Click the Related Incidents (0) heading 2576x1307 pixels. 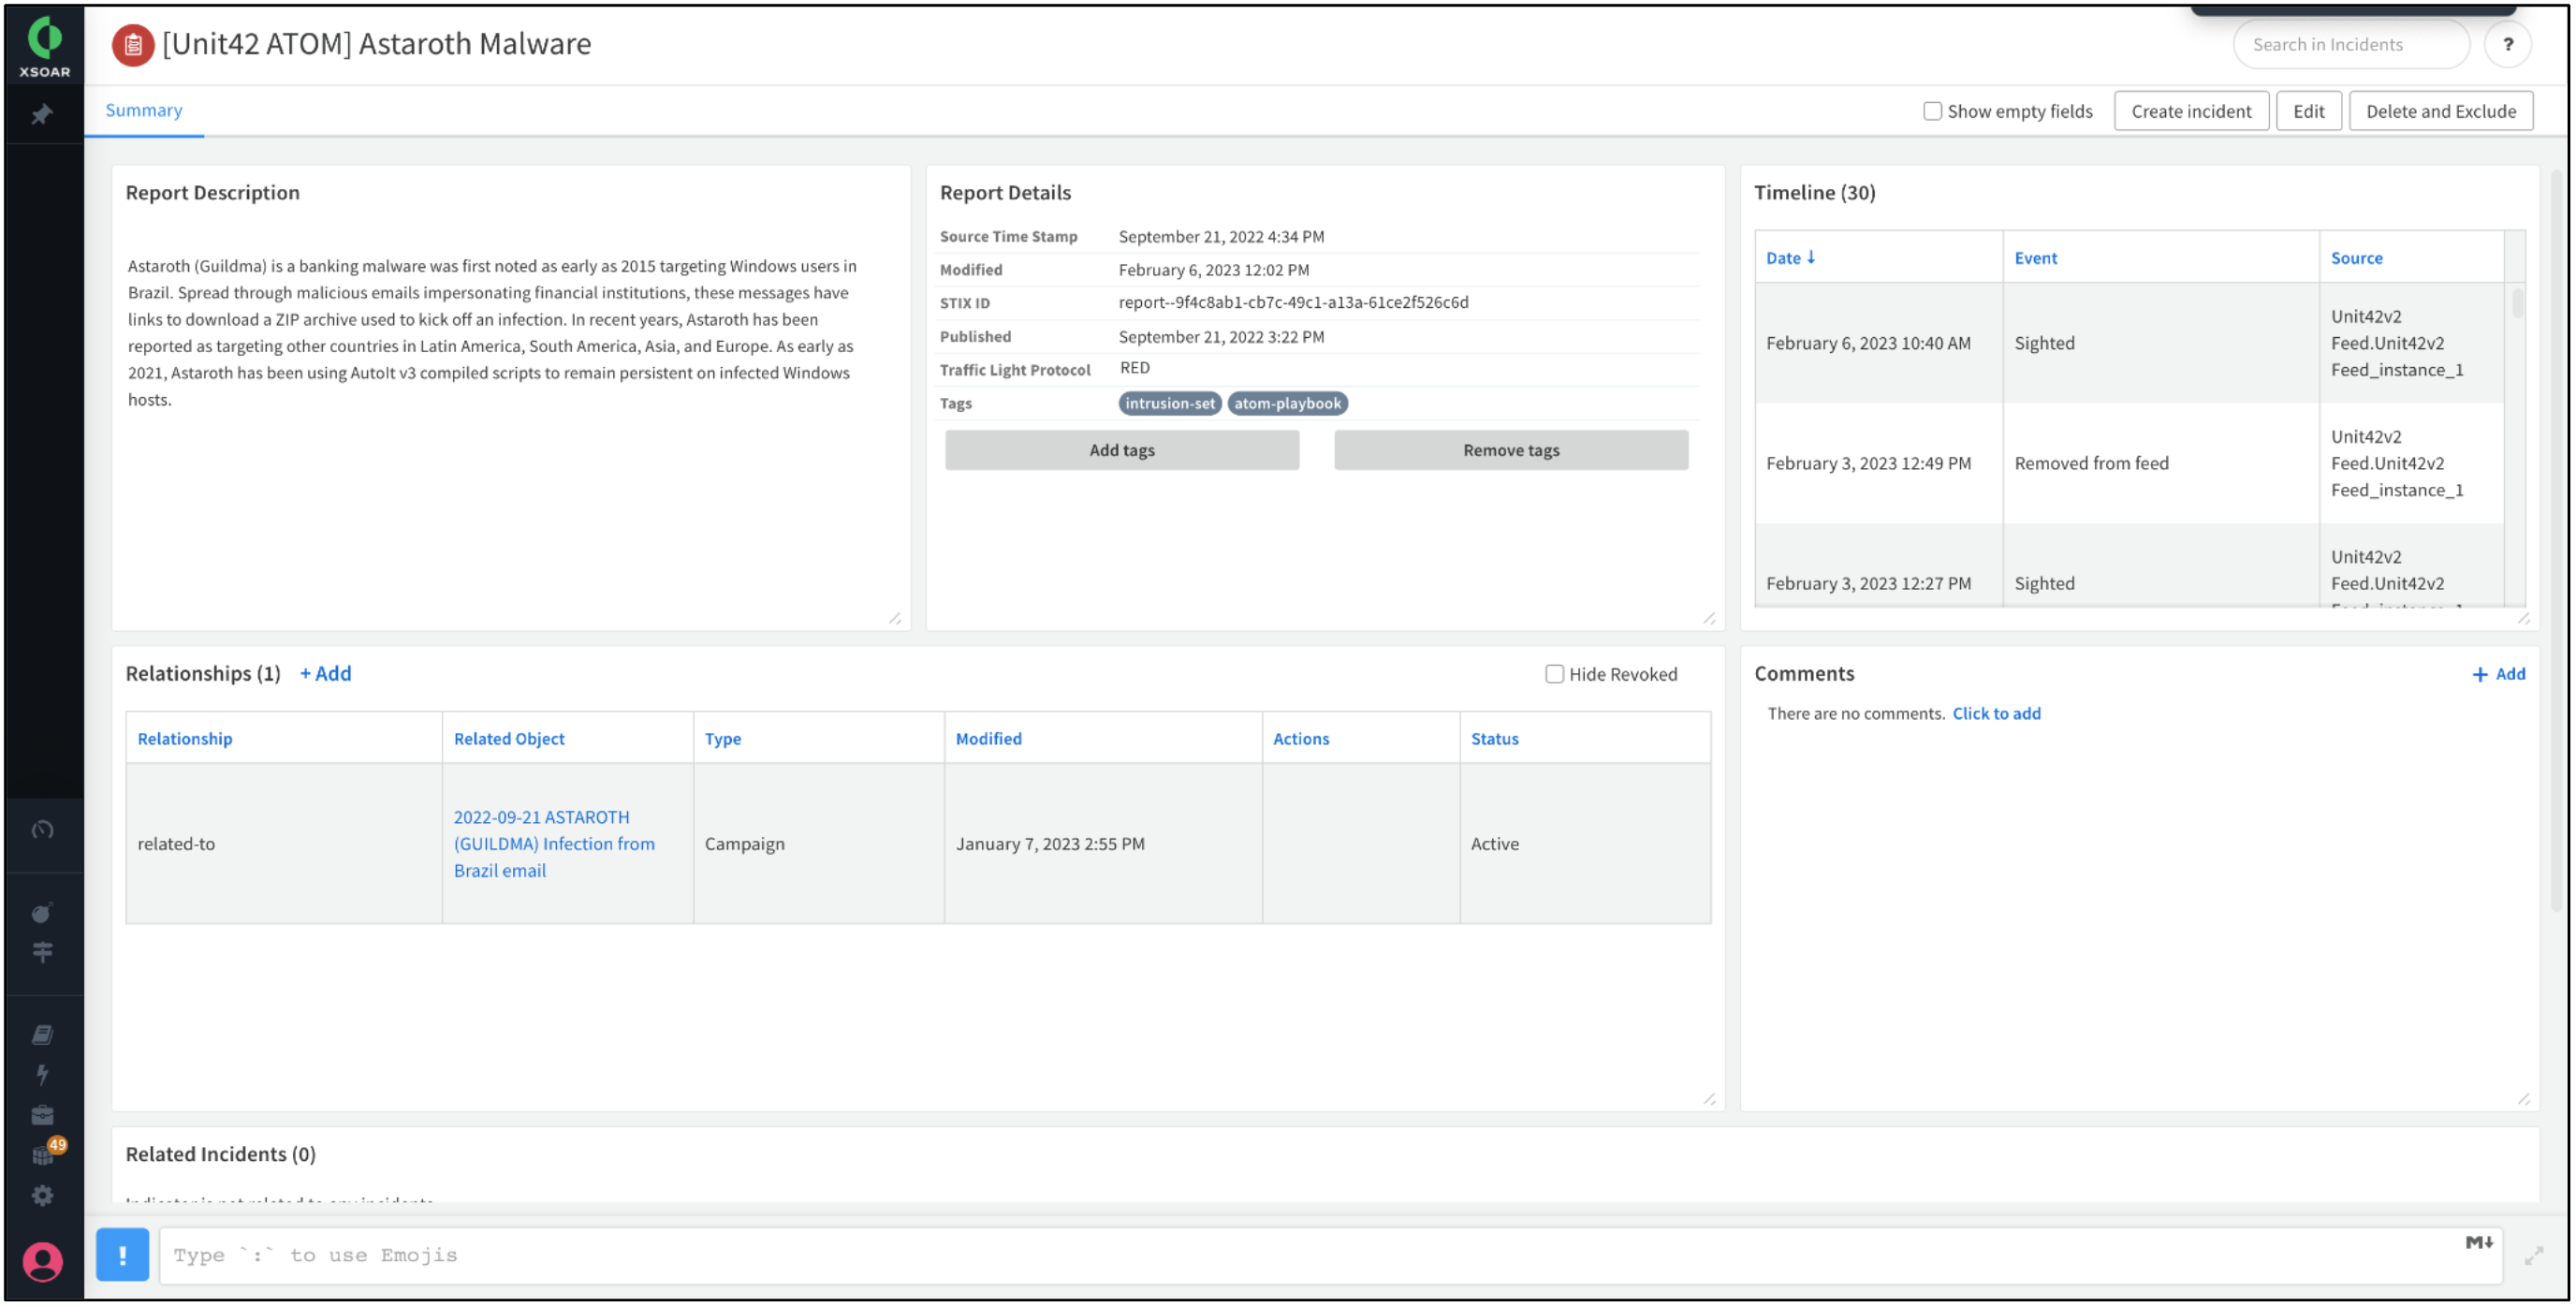point(220,1154)
